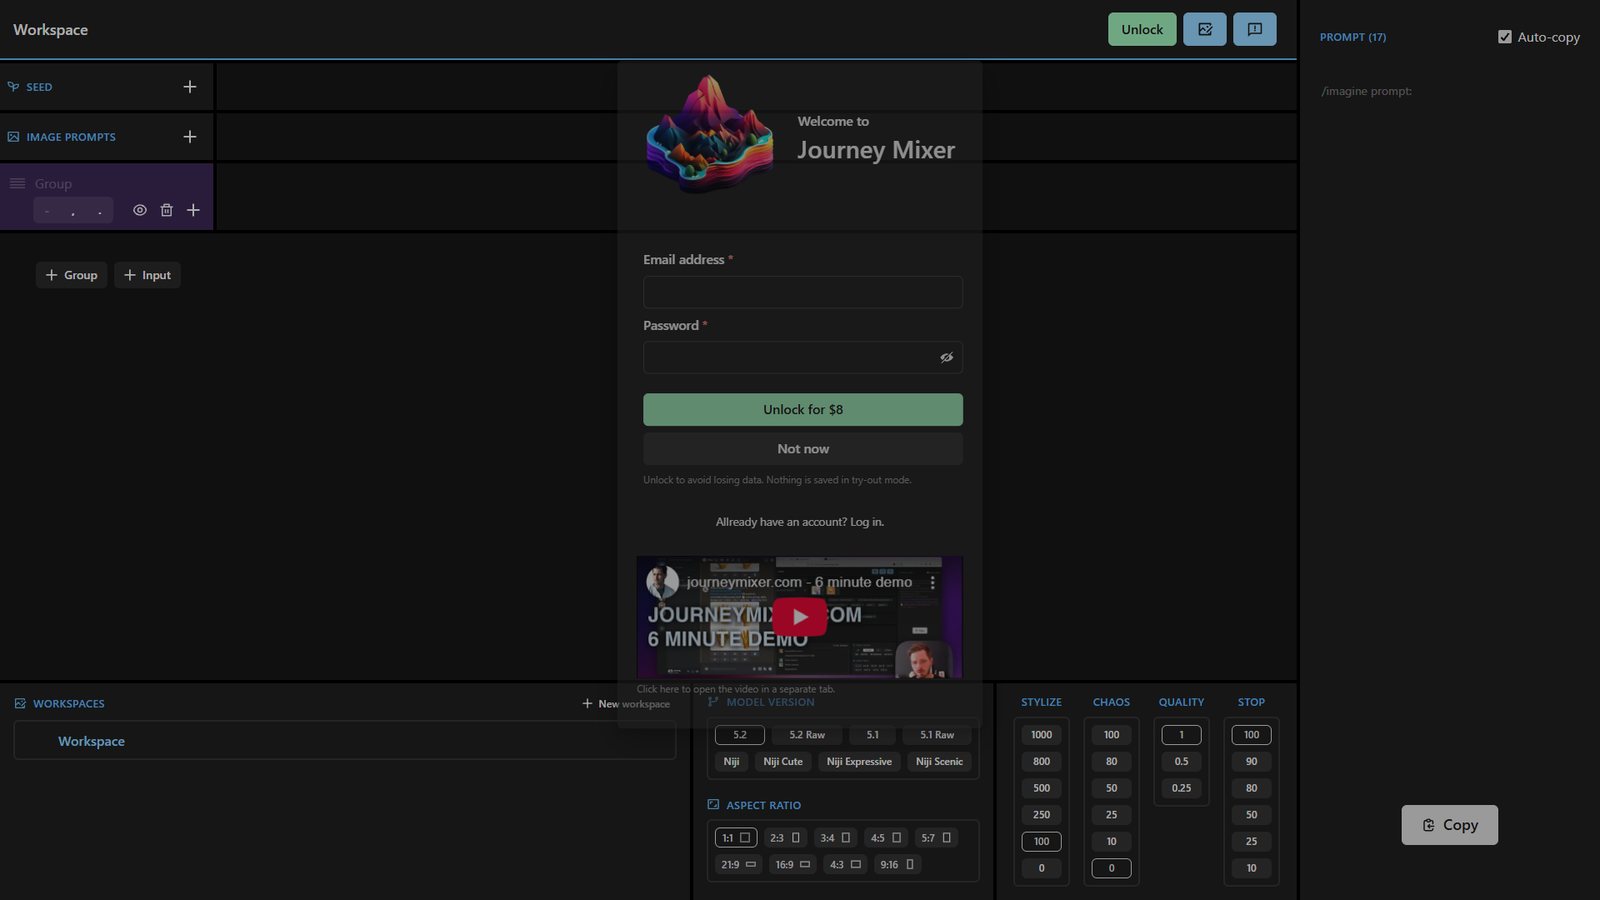Add a new Group button
This screenshot has width=1600, height=900.
(71, 275)
